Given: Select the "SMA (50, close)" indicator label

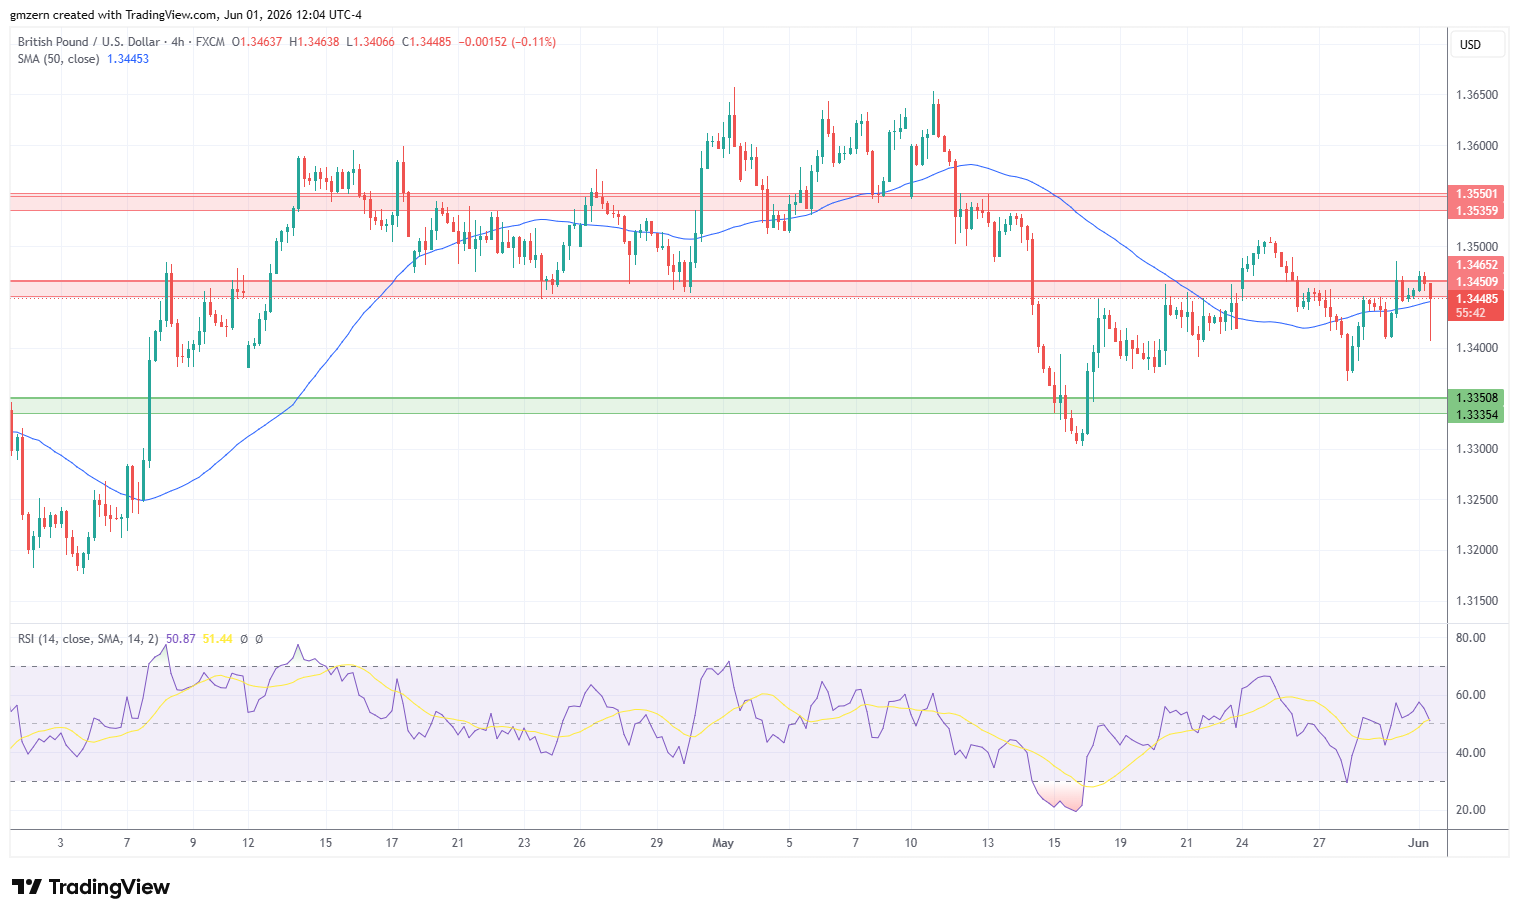Looking at the screenshot, I should point(59,59).
